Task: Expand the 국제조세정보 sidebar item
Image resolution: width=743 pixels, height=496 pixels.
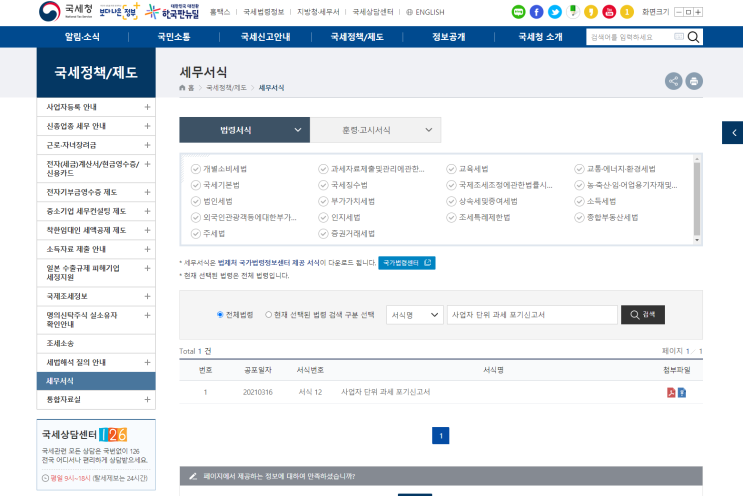Action: (x=147, y=297)
